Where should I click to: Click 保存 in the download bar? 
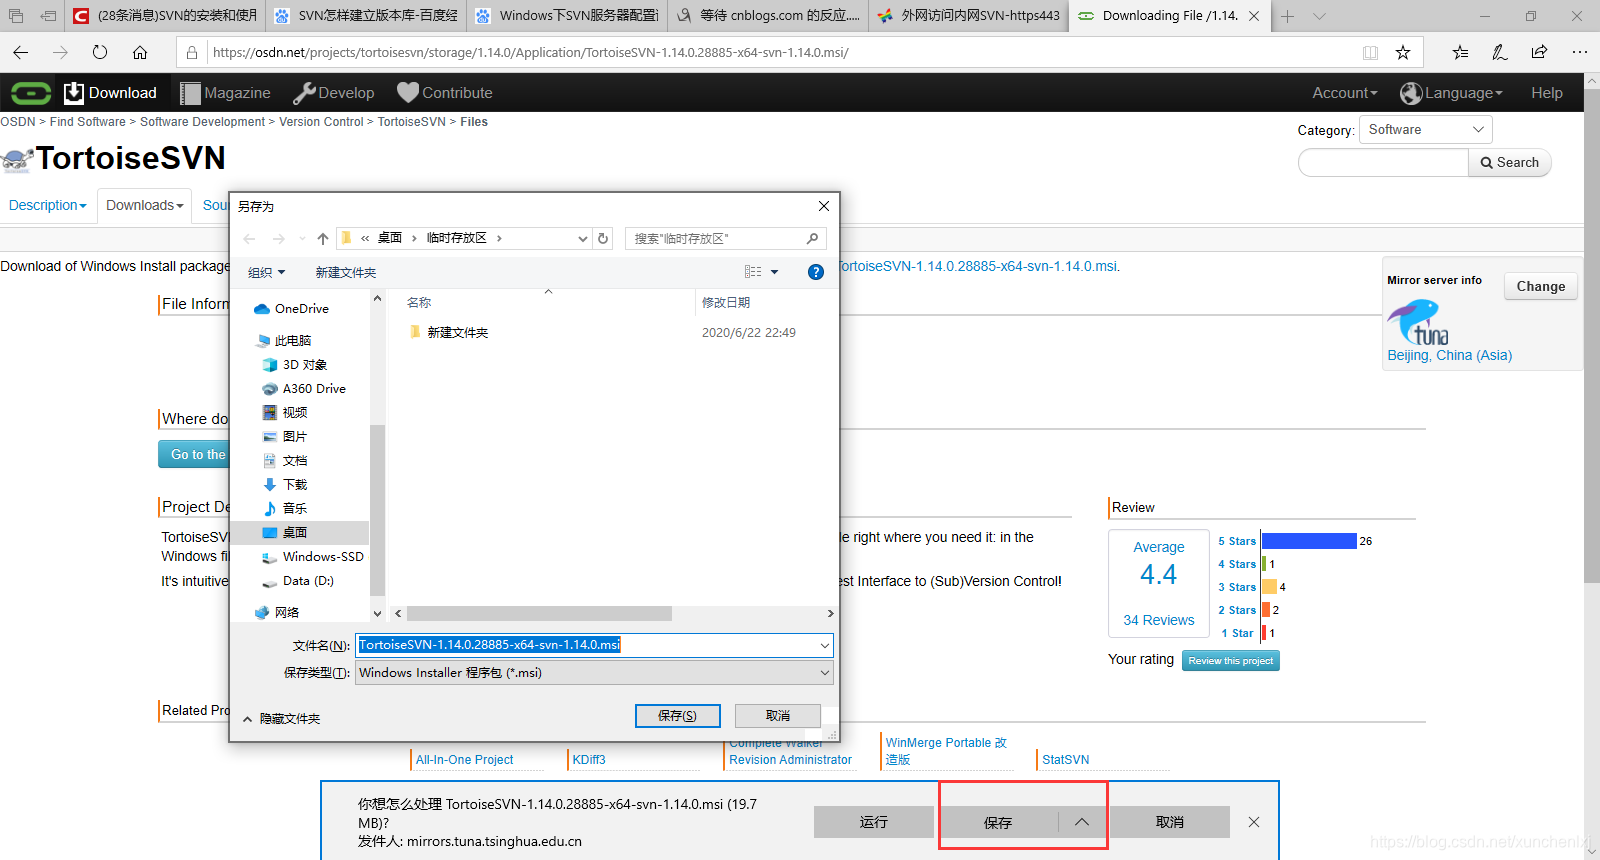pyautogui.click(x=998, y=822)
